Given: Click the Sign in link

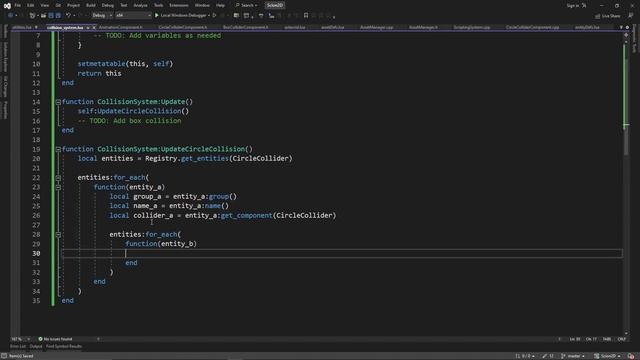Looking at the screenshot, I should click(573, 5).
